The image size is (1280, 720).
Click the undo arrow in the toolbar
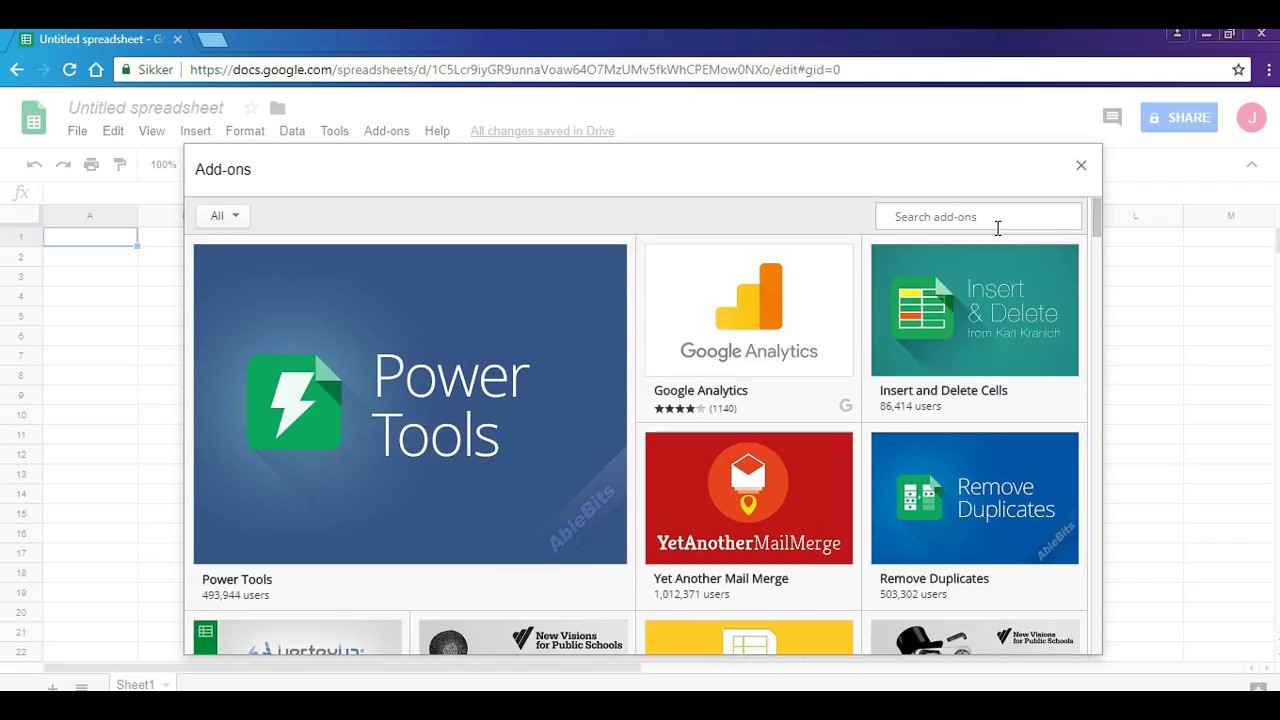pos(35,164)
